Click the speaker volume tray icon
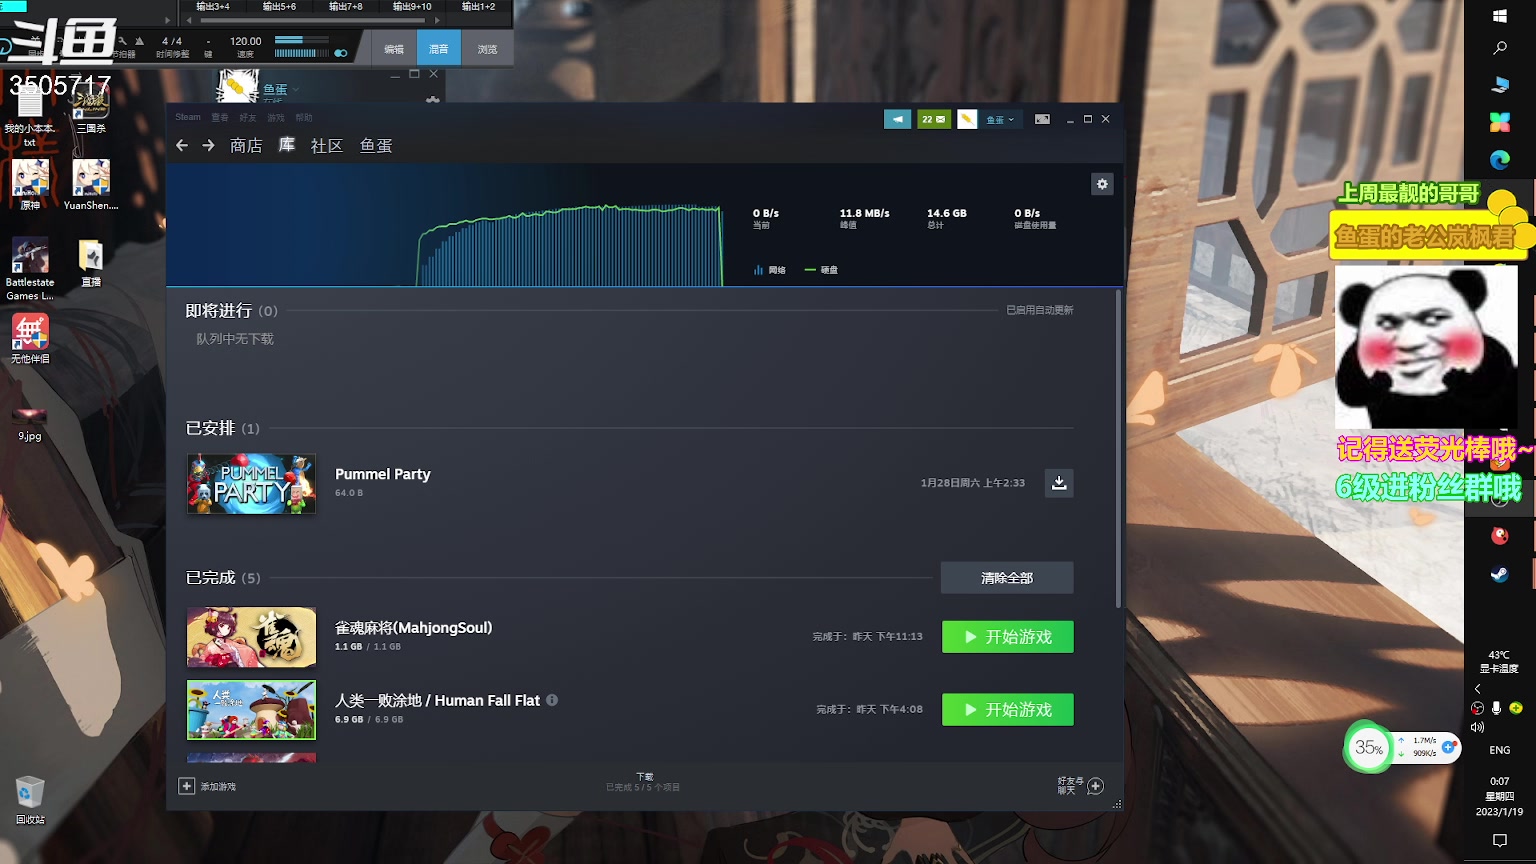This screenshot has height=864, width=1536. pos(1477,727)
